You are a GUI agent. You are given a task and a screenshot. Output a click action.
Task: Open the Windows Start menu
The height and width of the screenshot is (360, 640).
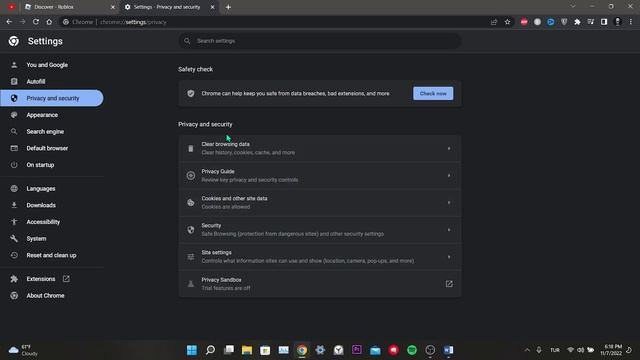191,350
